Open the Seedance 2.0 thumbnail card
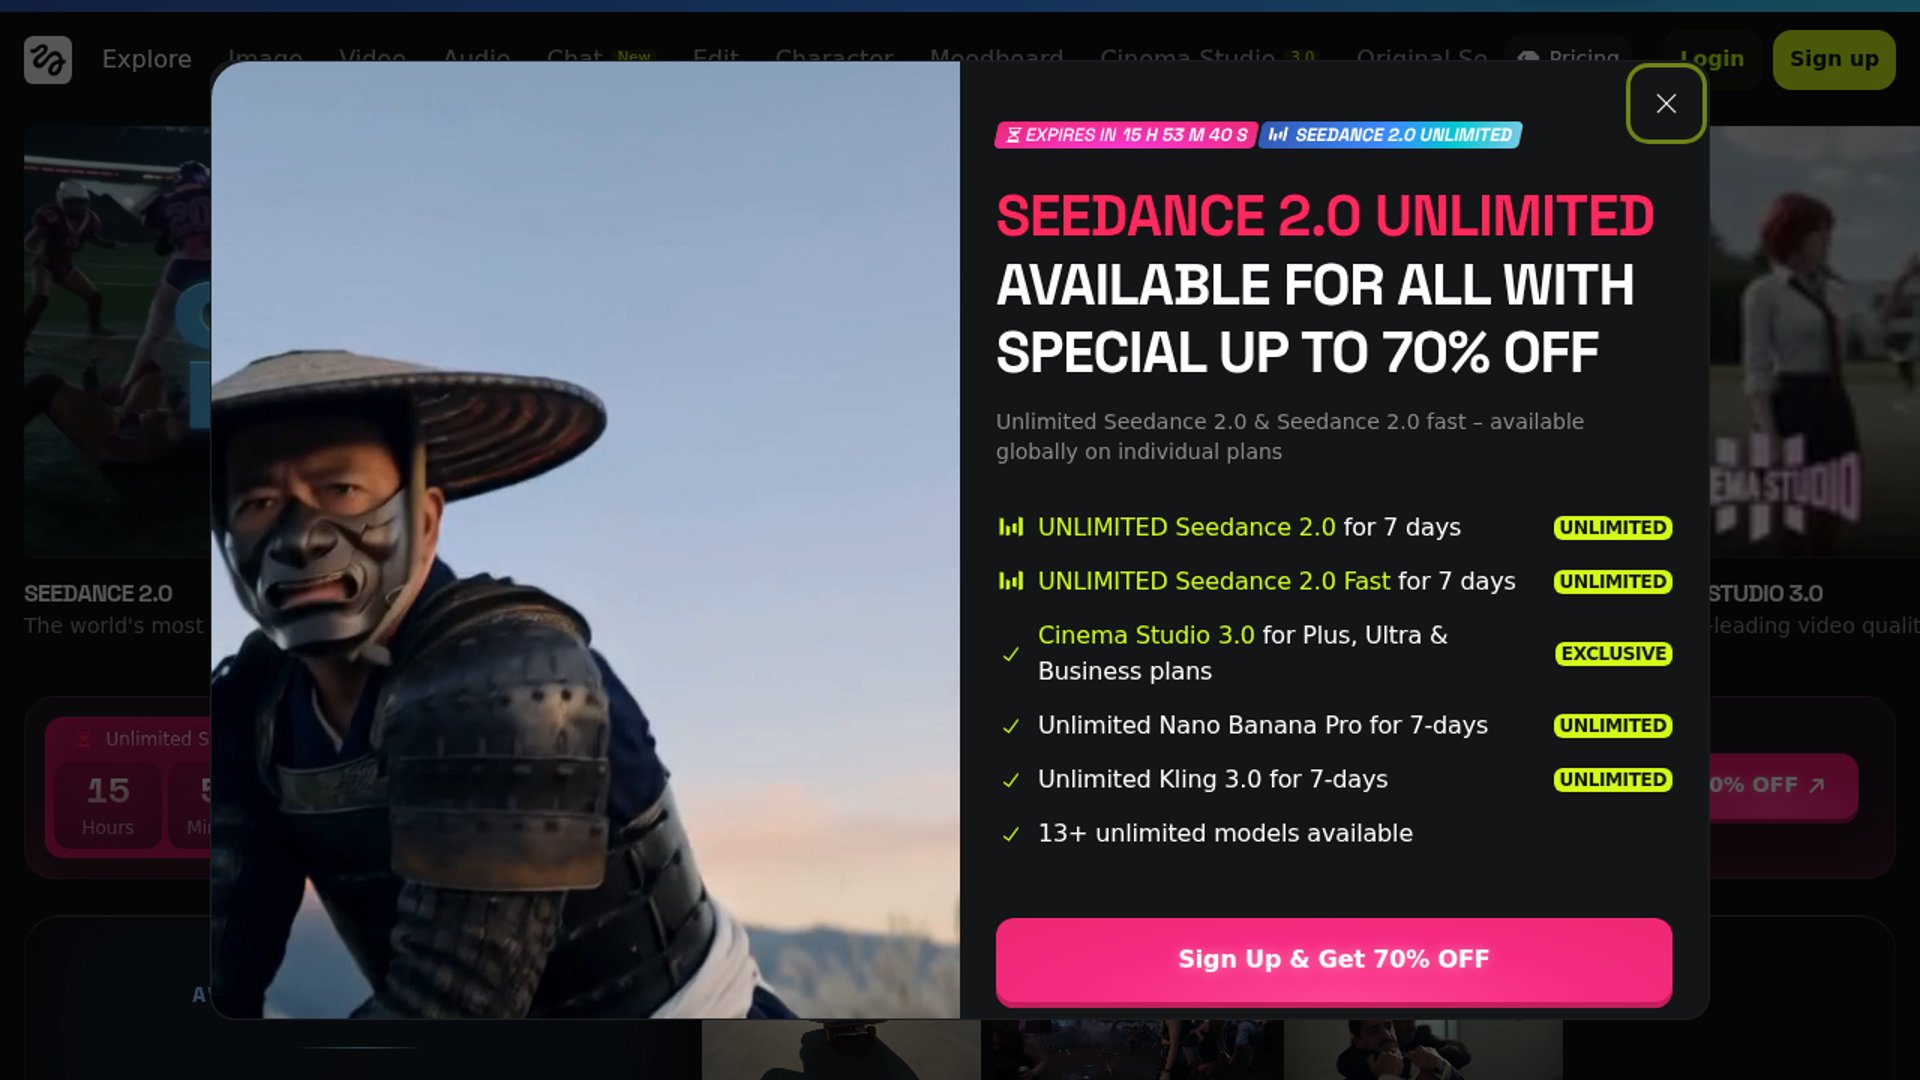Viewport: 1920px width, 1080px height. 117,340
